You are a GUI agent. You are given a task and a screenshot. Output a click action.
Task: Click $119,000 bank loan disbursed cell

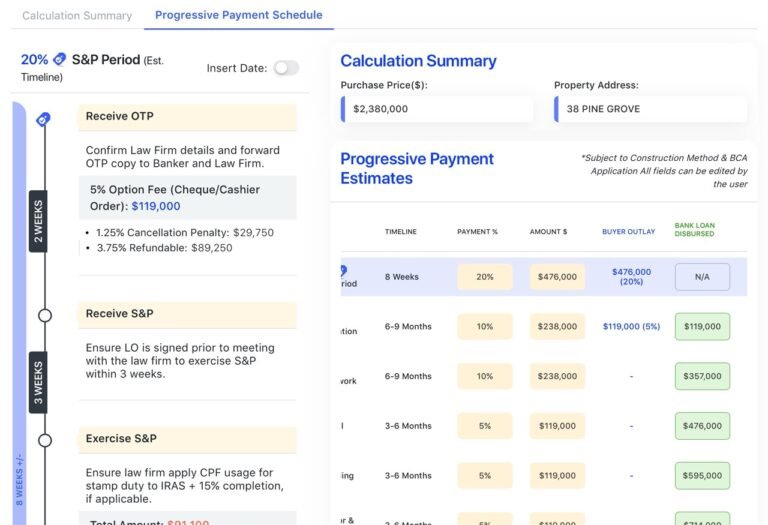coord(702,327)
